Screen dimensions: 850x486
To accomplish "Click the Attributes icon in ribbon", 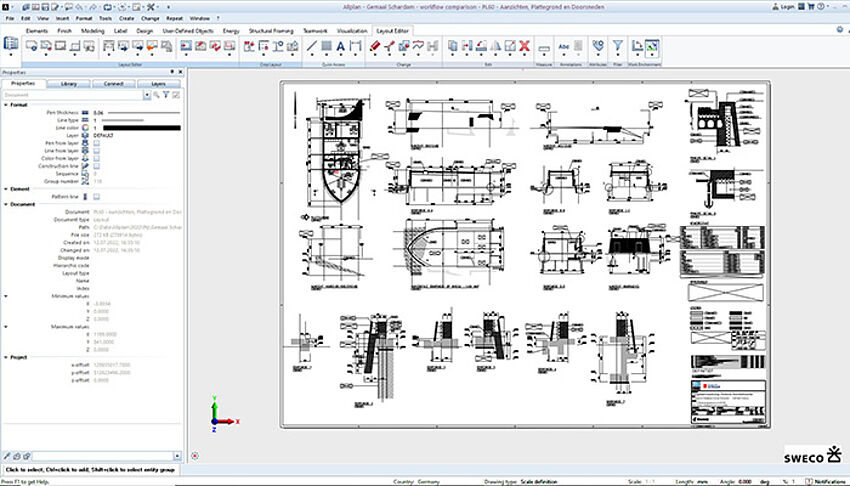I will tap(597, 46).
